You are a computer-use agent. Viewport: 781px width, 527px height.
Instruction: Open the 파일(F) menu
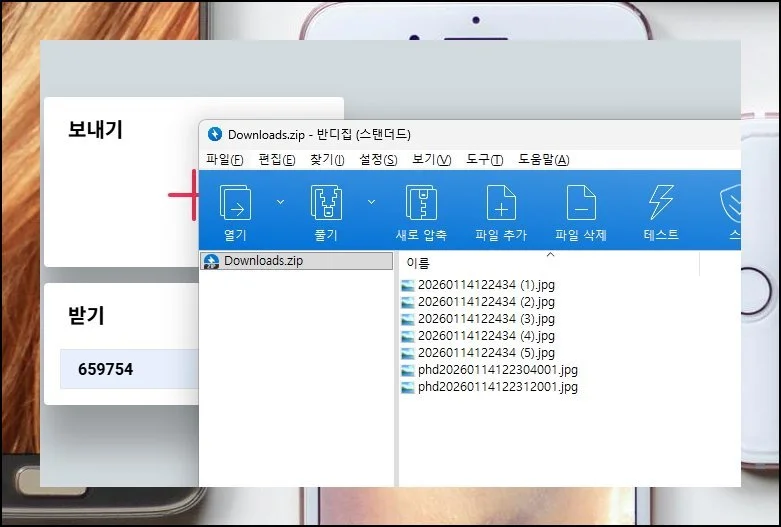click(x=224, y=160)
